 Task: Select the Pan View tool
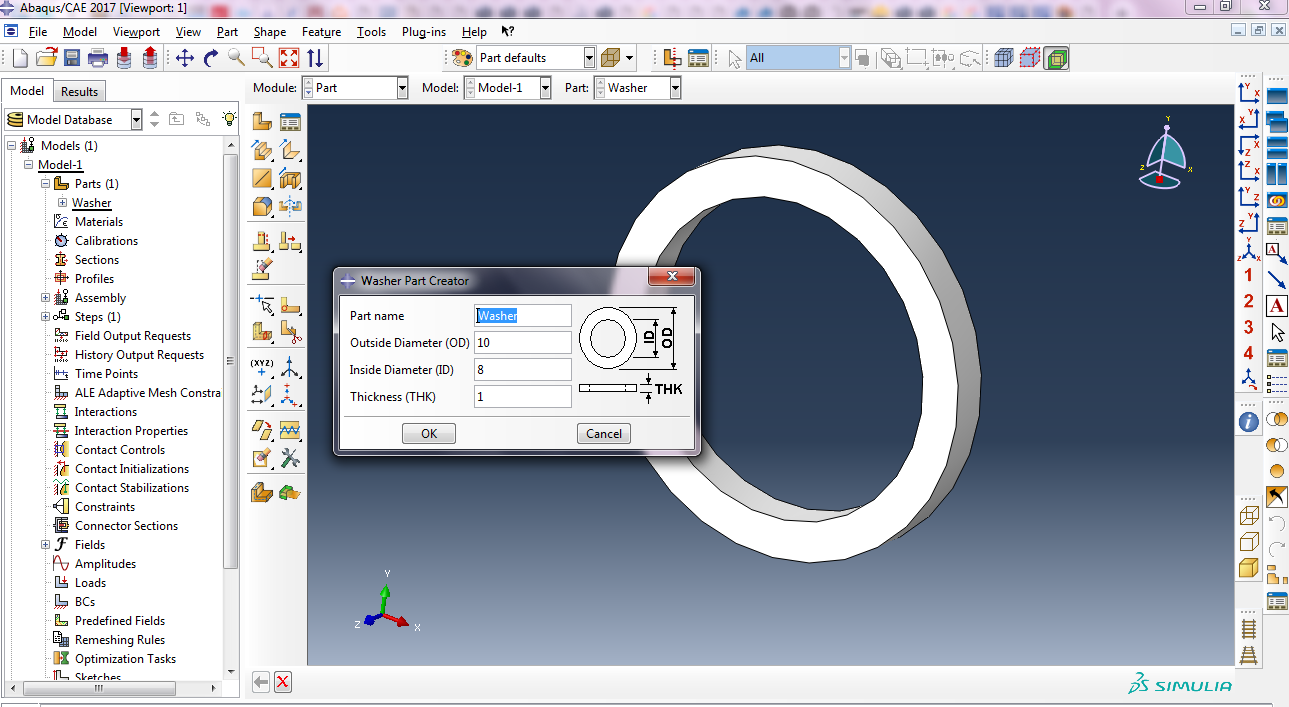(185, 57)
